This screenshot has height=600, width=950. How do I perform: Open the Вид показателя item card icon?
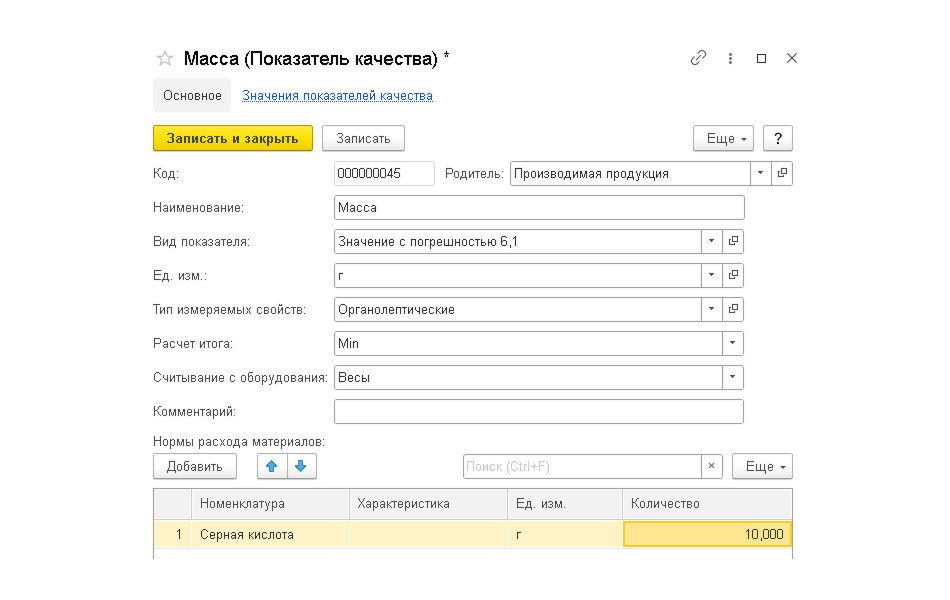[733, 241]
